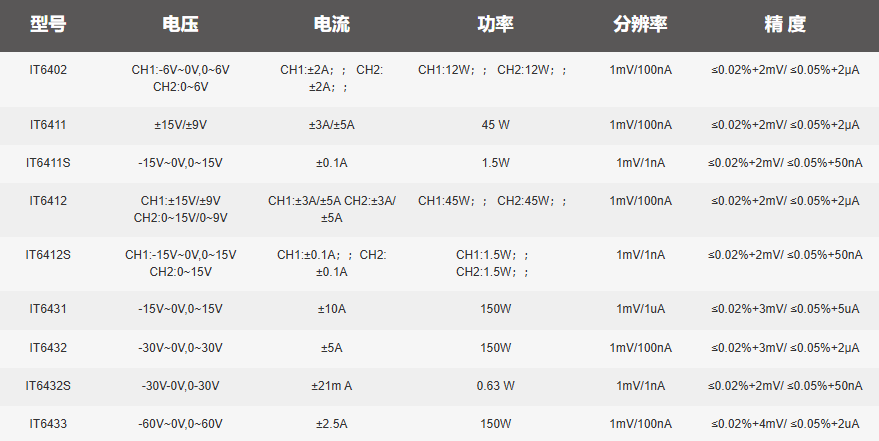Click the 1mV/1uA resolution cell
Image resolution: width=879 pixels, height=441 pixels.
pos(640,309)
